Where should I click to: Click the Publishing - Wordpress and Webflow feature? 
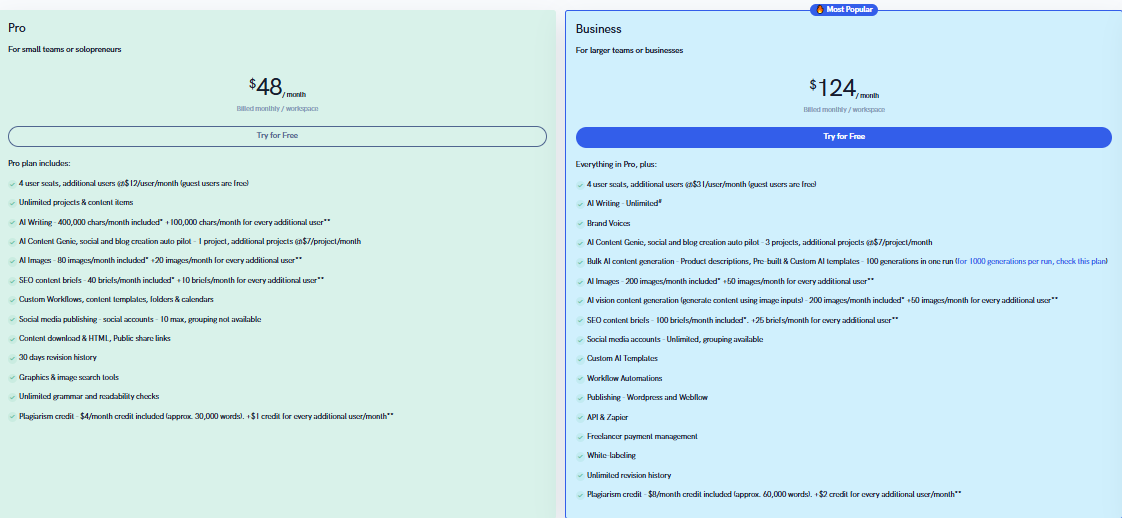pyautogui.click(x=647, y=397)
